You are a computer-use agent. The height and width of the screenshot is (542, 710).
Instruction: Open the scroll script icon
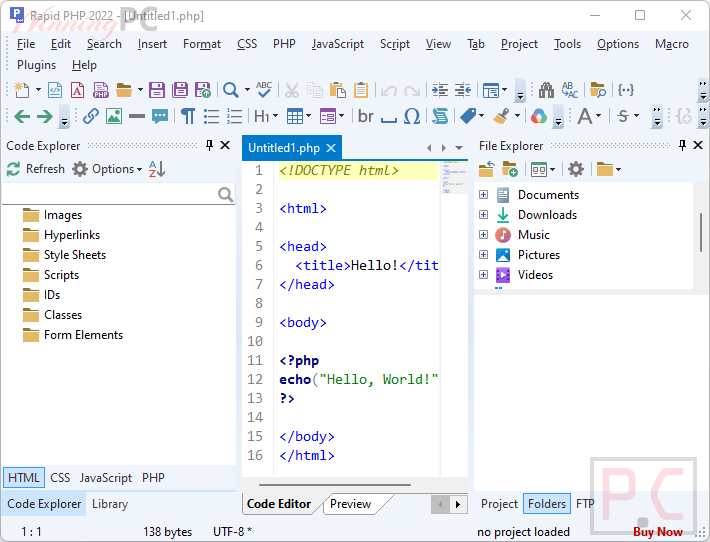440,116
